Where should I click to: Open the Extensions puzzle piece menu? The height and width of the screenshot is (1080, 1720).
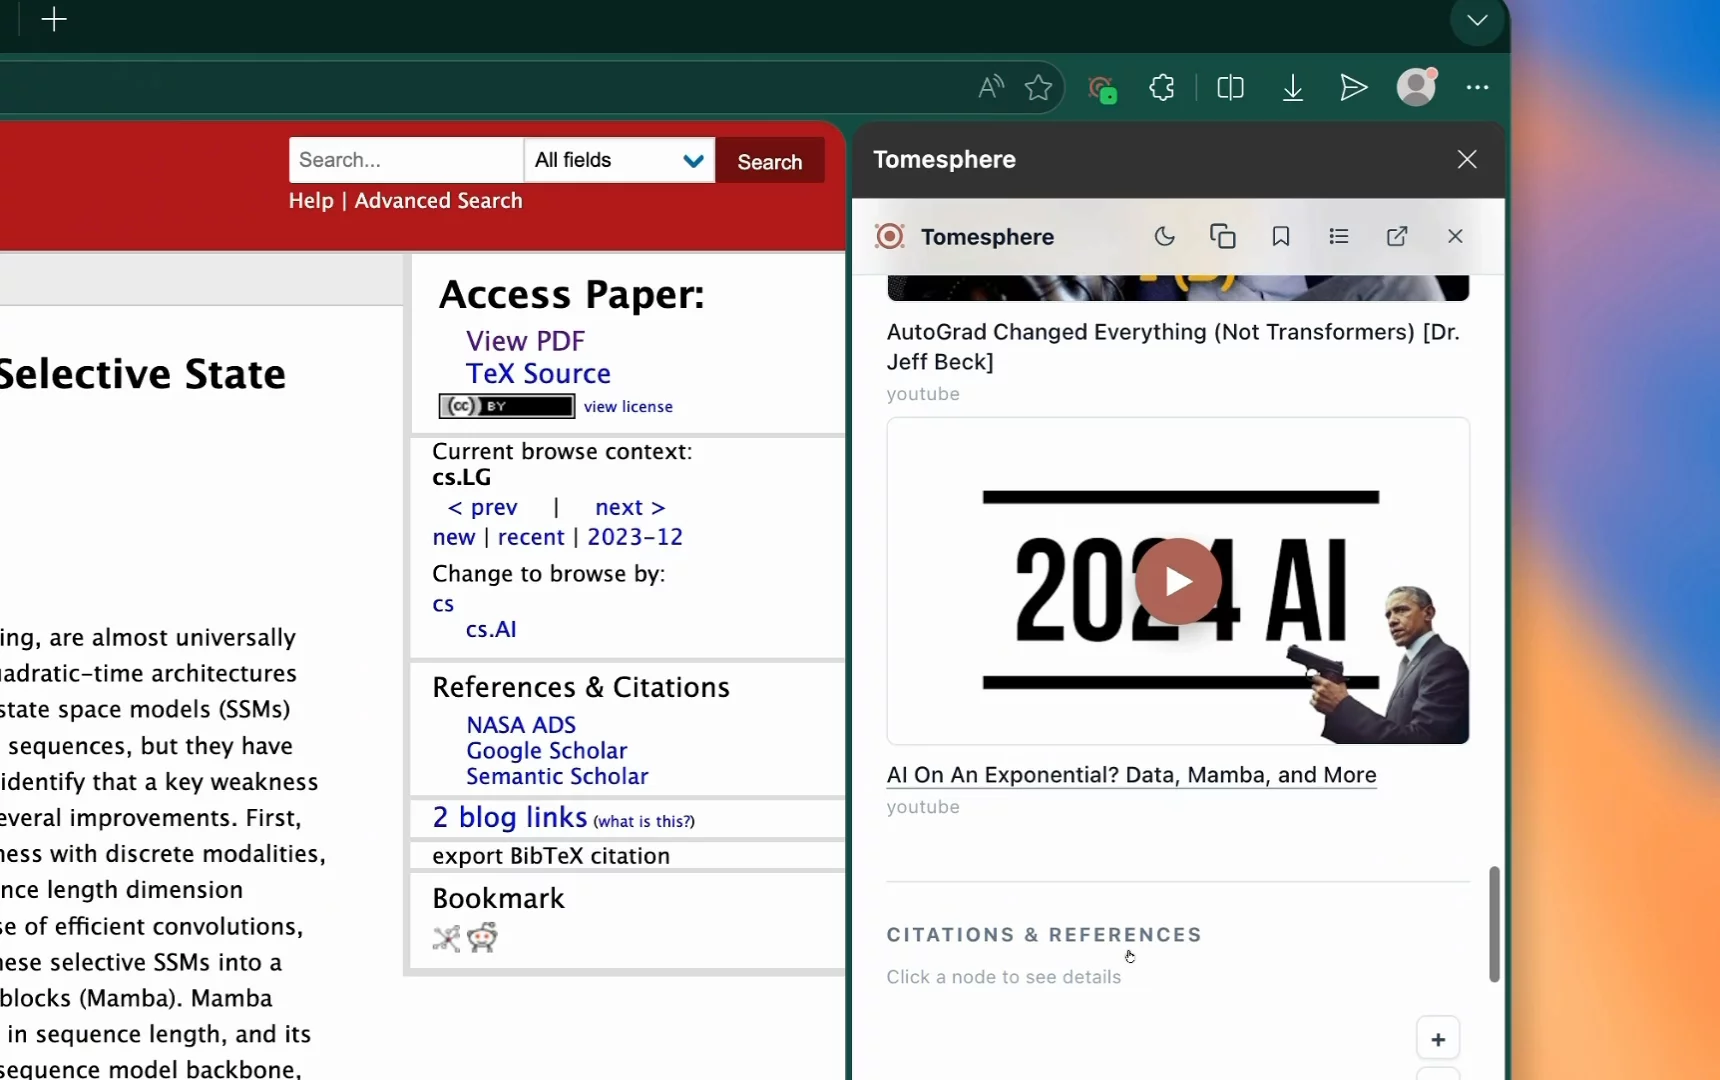click(1162, 88)
